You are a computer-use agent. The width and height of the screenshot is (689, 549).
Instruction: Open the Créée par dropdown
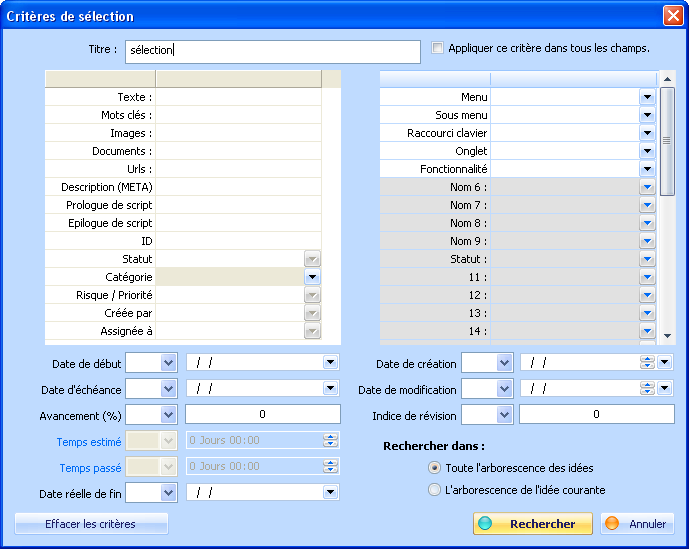click(312, 313)
